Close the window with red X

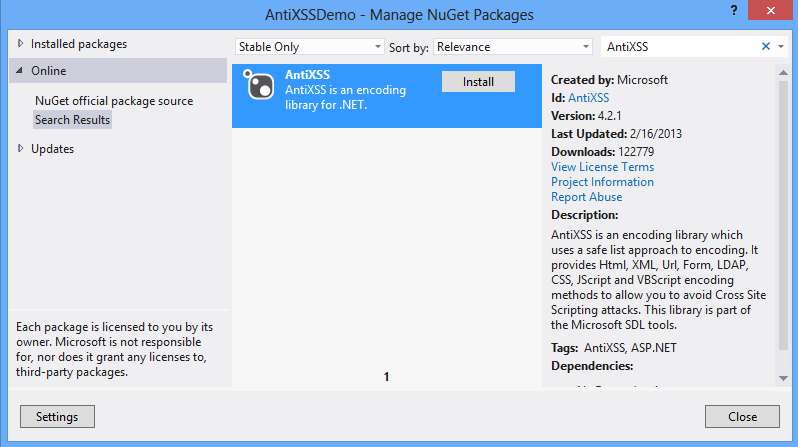[x=771, y=10]
